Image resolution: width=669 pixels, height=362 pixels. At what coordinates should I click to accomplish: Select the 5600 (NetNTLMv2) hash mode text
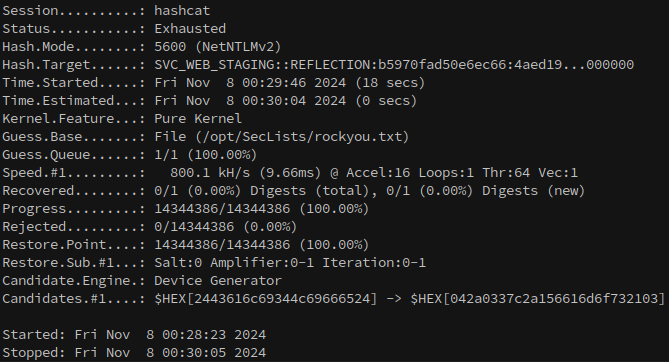(218, 47)
